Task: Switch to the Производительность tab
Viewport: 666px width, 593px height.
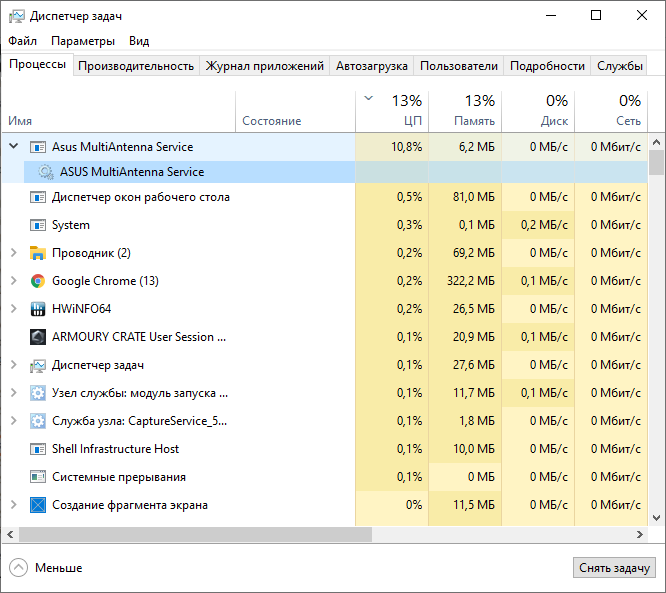Action: pyautogui.click(x=136, y=66)
